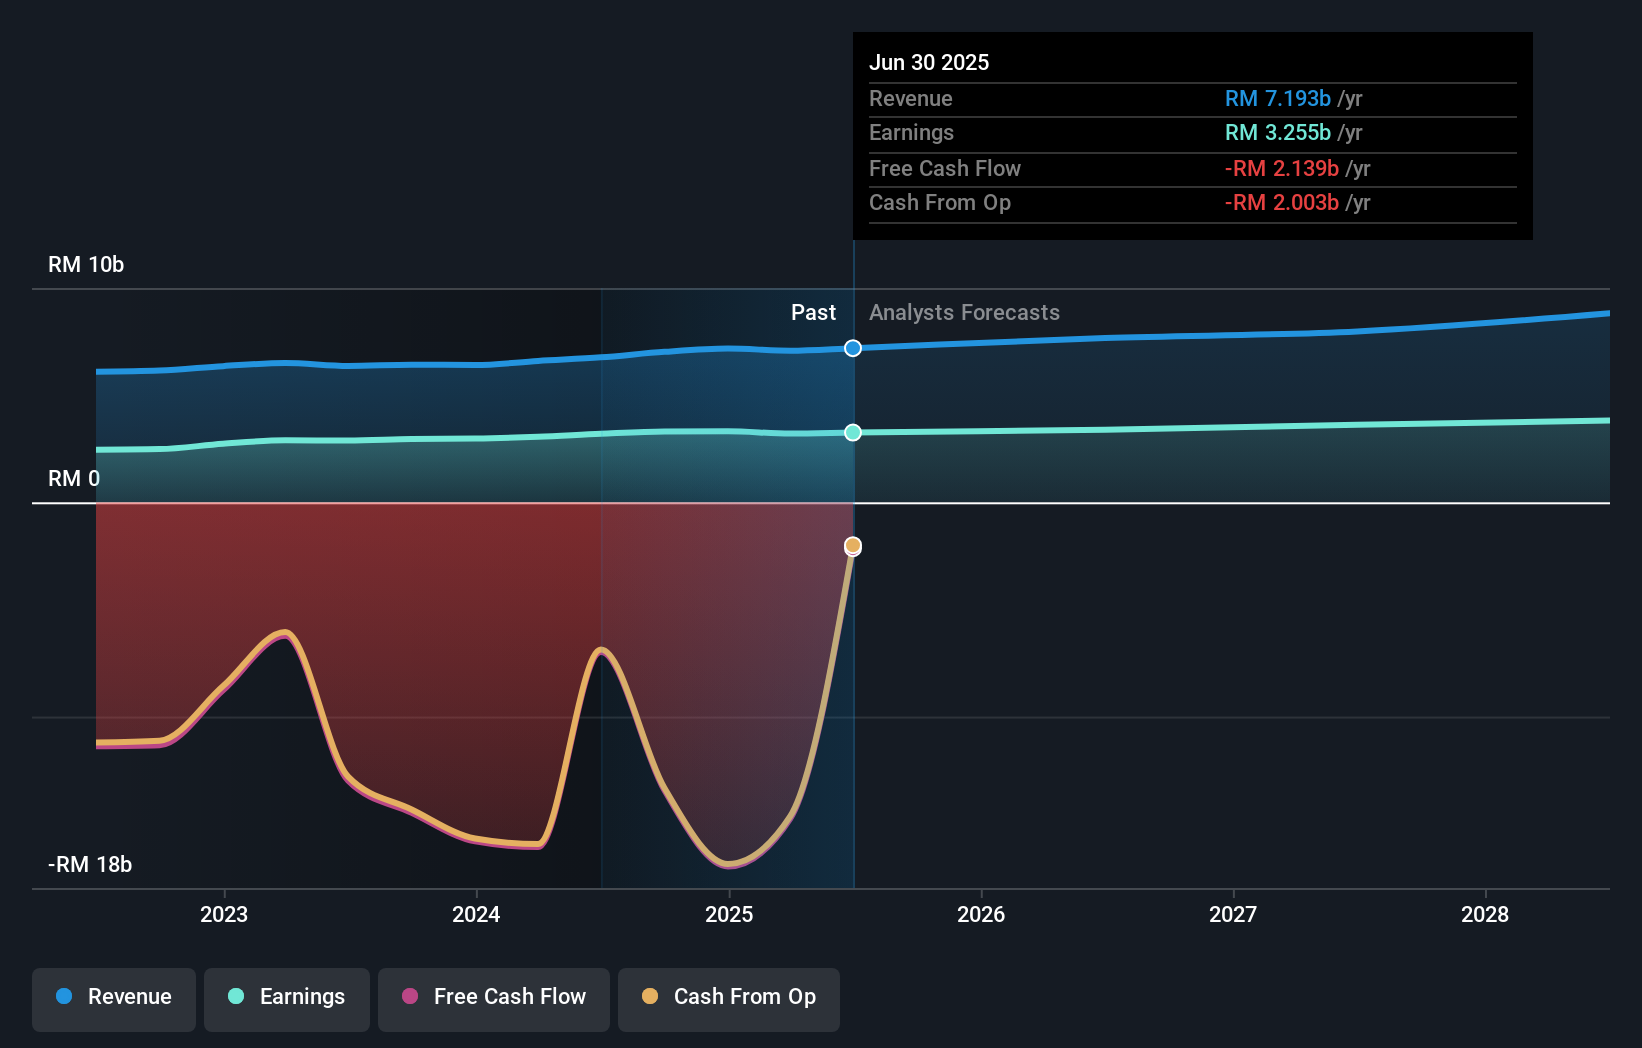Click the Cash From Op label in tooltip
This screenshot has height=1048, width=1642.
(940, 202)
